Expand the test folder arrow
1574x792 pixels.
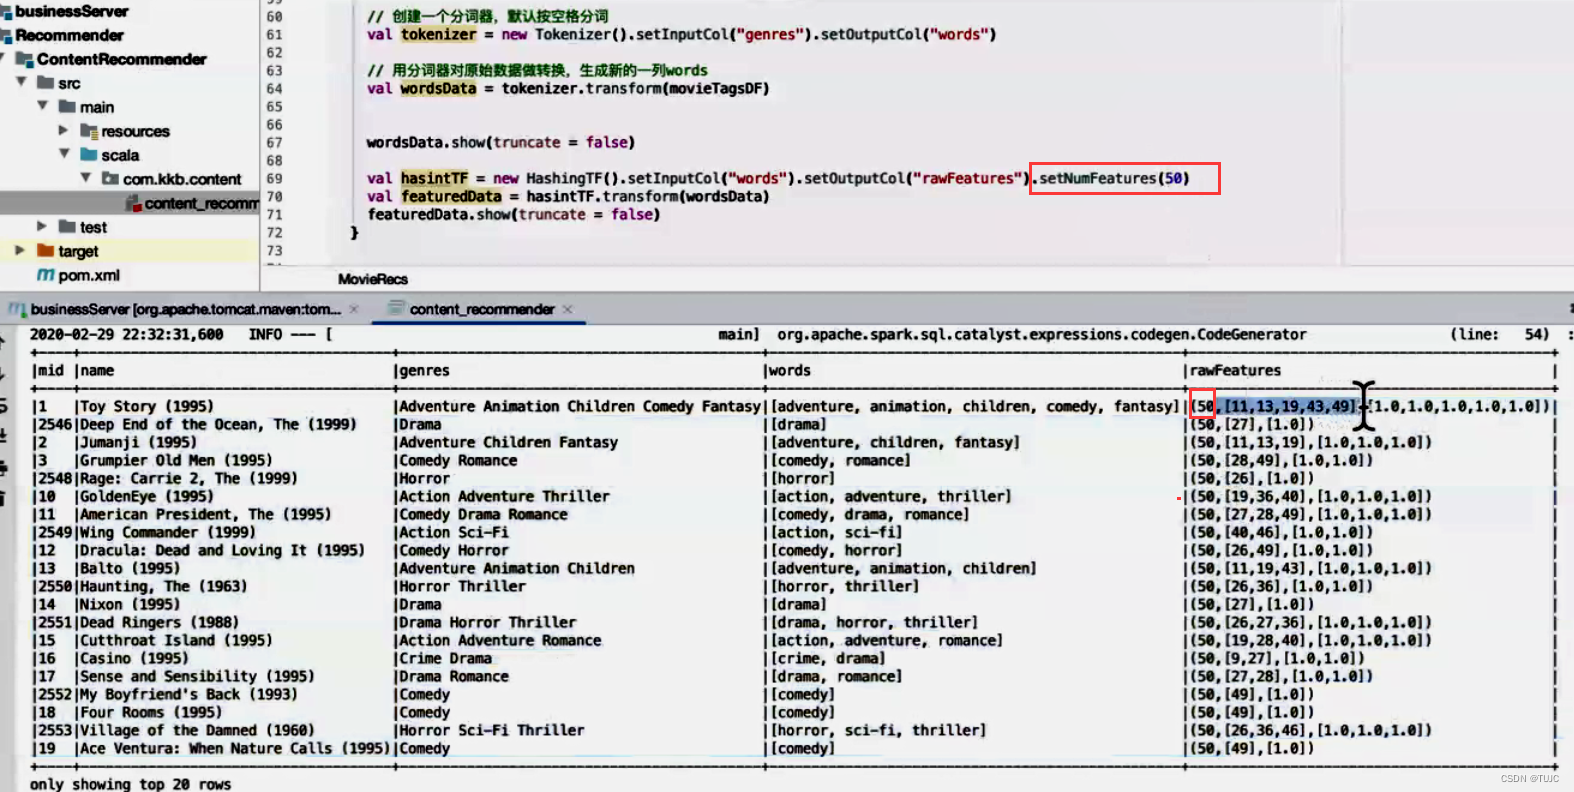42,226
